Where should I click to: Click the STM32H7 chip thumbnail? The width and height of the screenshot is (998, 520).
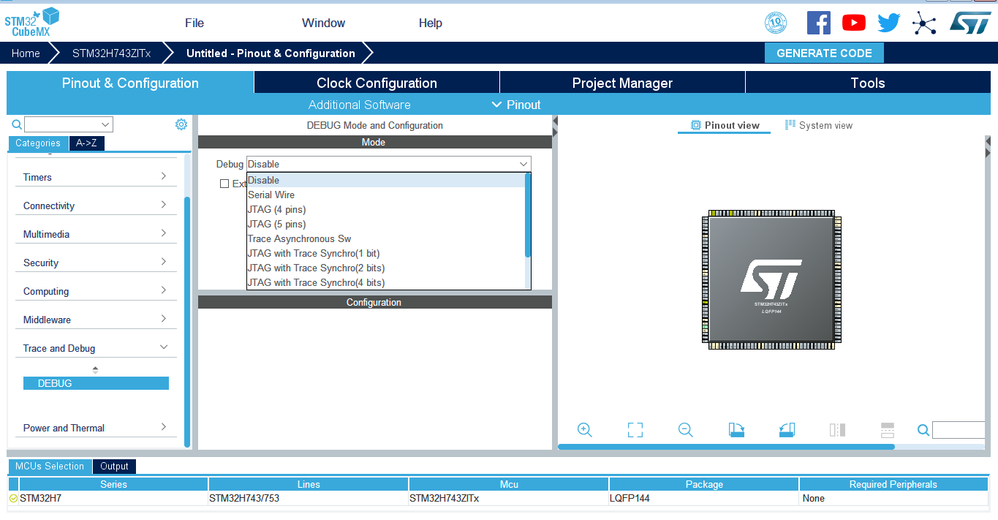tap(771, 279)
